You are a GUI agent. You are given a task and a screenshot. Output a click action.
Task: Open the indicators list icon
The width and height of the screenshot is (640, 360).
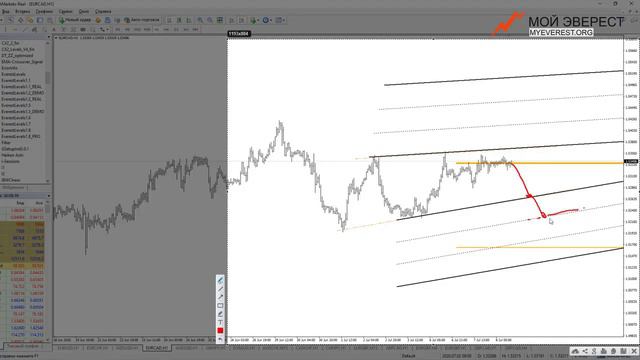click(253, 20)
